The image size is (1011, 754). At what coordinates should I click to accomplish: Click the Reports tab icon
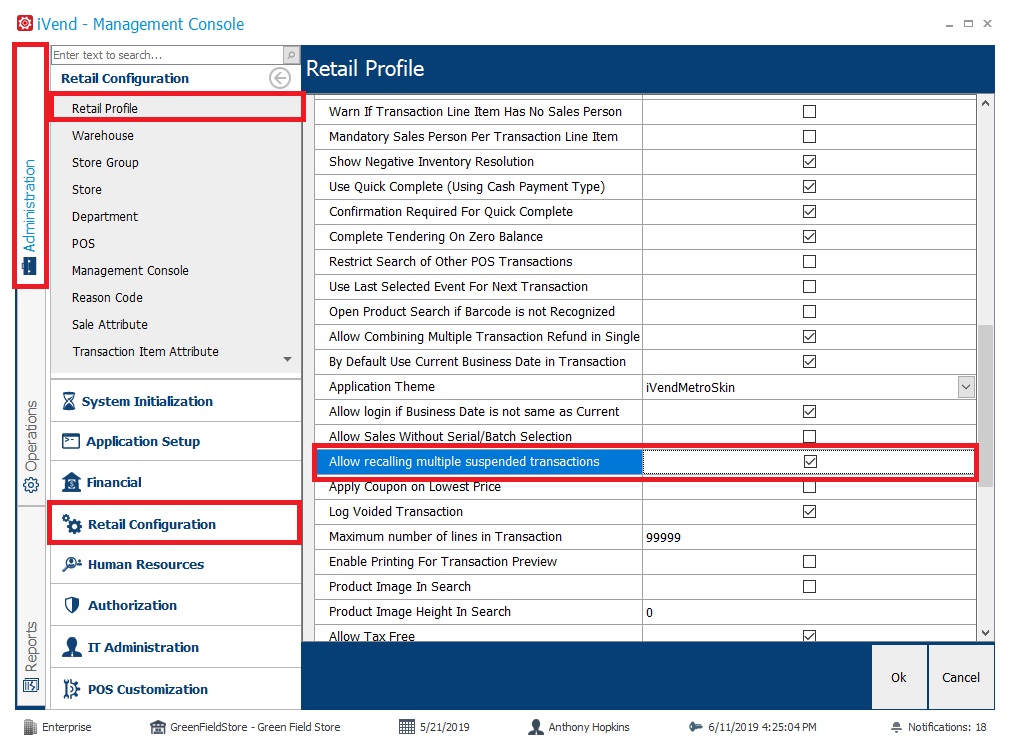(x=30, y=685)
